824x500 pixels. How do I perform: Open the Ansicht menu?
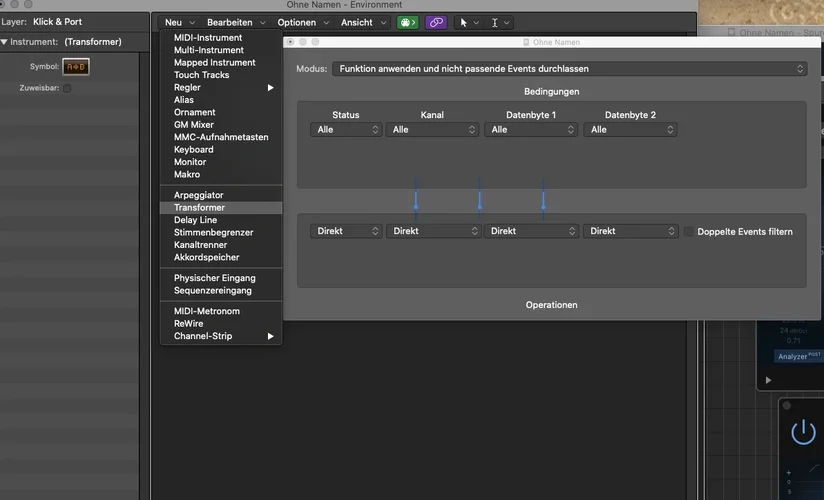362,22
